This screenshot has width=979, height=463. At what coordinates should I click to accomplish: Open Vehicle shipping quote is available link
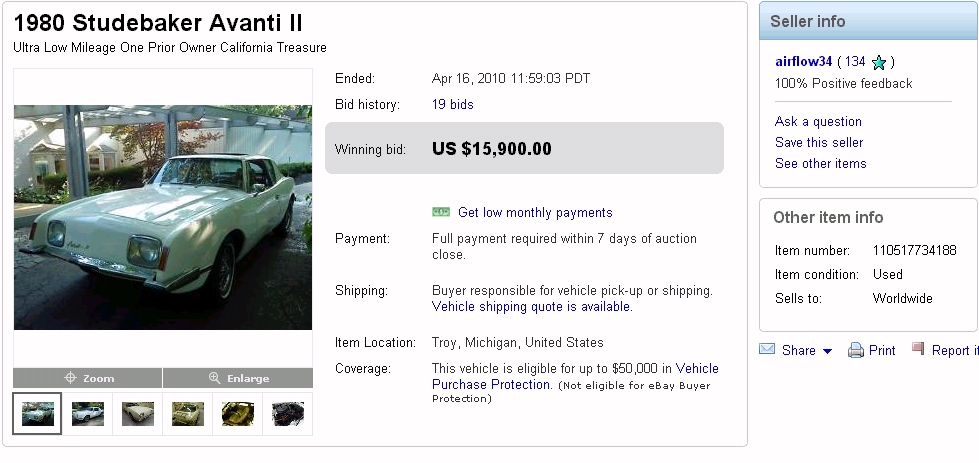click(532, 307)
